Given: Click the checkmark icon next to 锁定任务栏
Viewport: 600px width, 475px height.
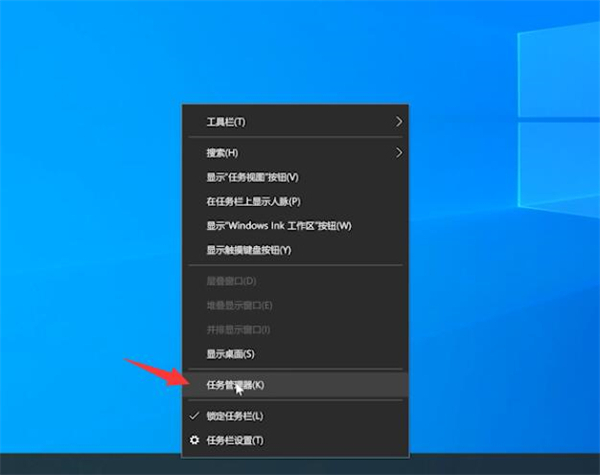Looking at the screenshot, I should click(x=193, y=415).
